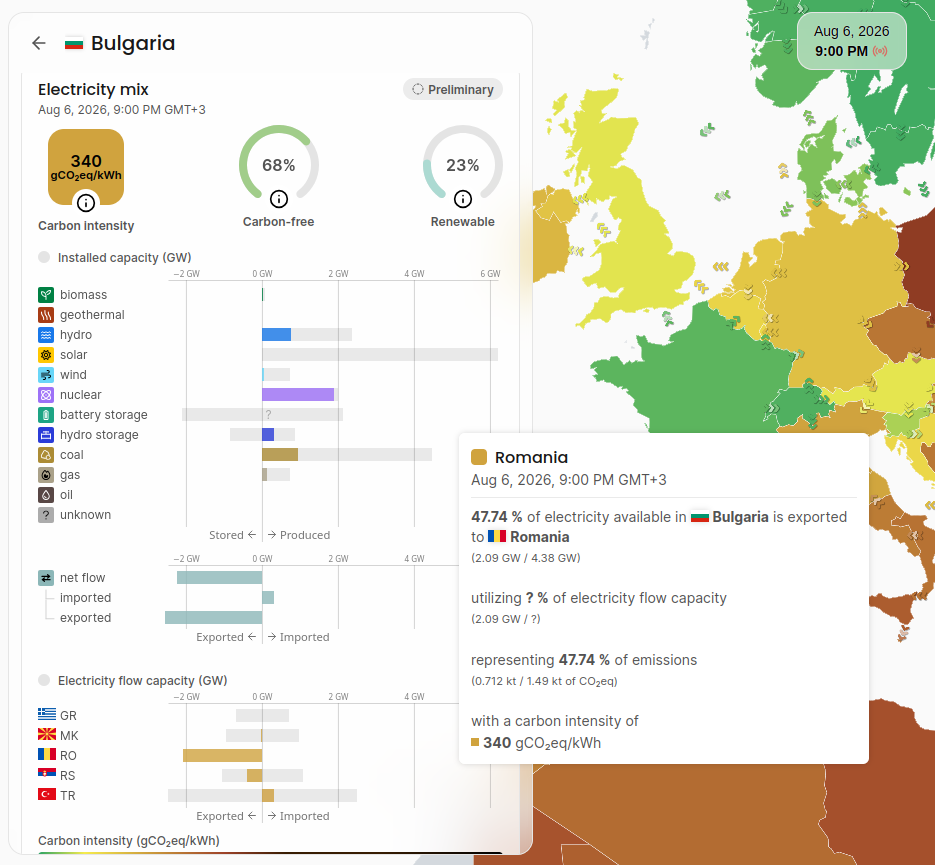Open Carbon-free info icon
Viewport: 935px width, 865px height.
pos(278,199)
